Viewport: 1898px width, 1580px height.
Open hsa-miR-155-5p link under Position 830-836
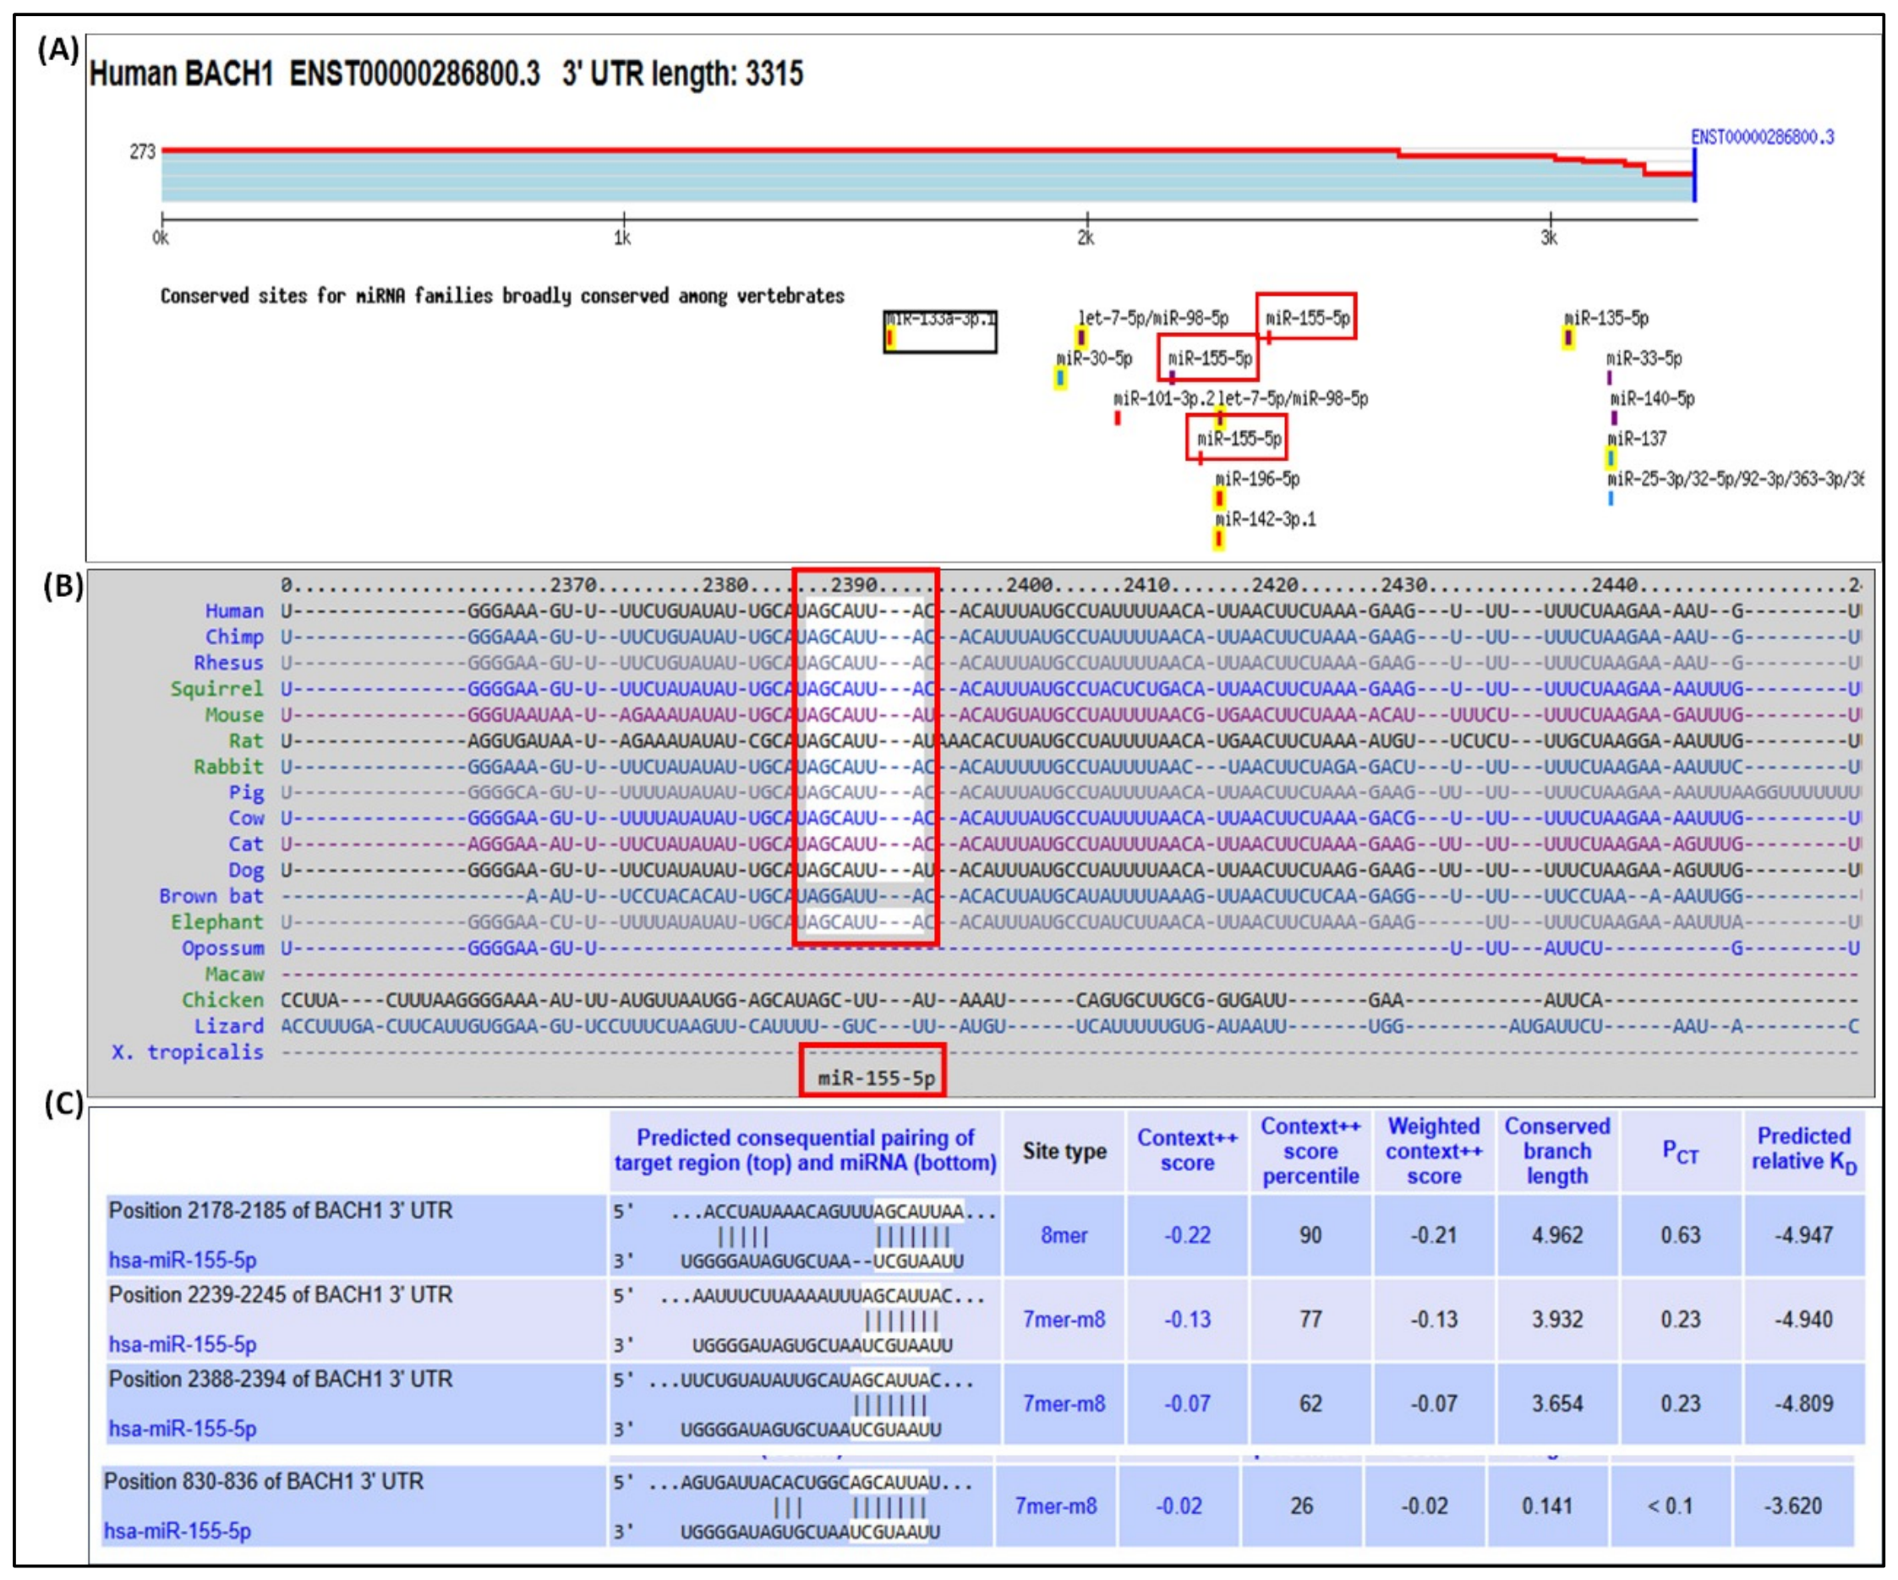tap(177, 1531)
